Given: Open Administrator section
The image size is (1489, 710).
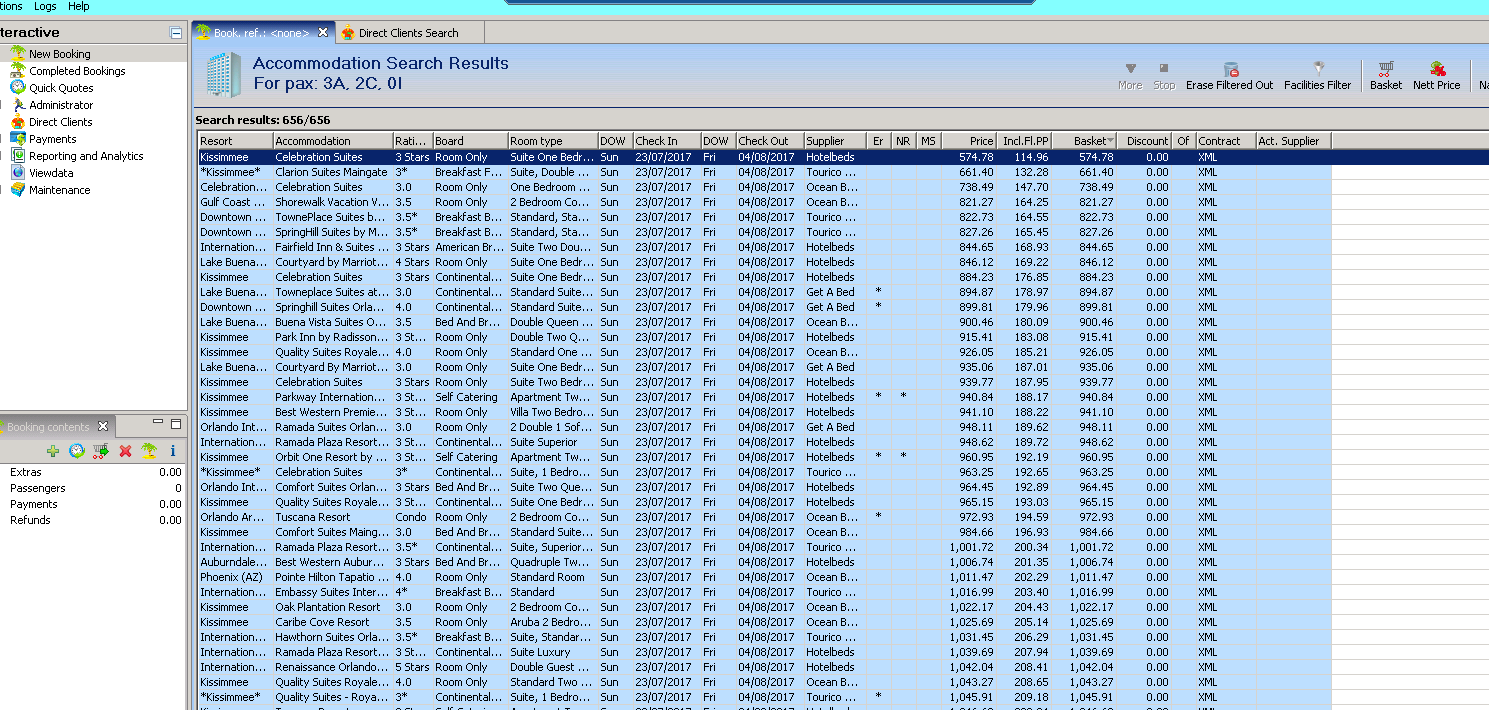Looking at the screenshot, I should [x=61, y=105].
